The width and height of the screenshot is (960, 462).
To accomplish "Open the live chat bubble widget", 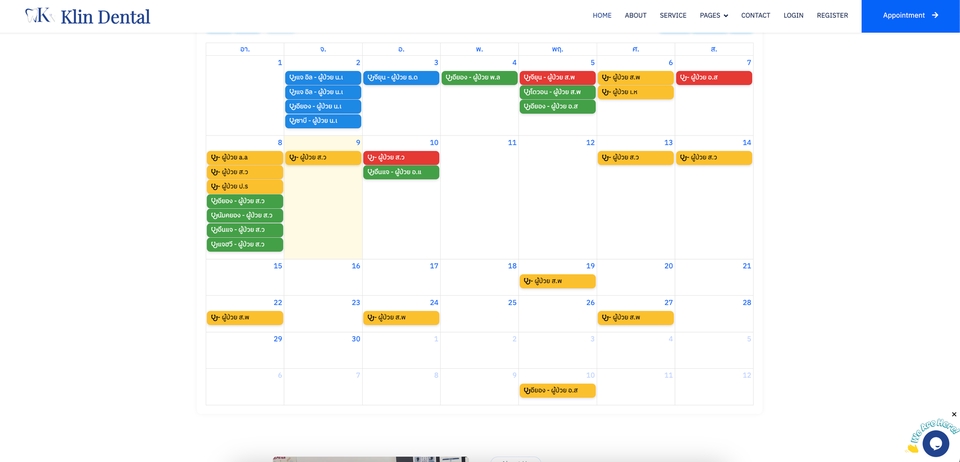I will click(935, 443).
